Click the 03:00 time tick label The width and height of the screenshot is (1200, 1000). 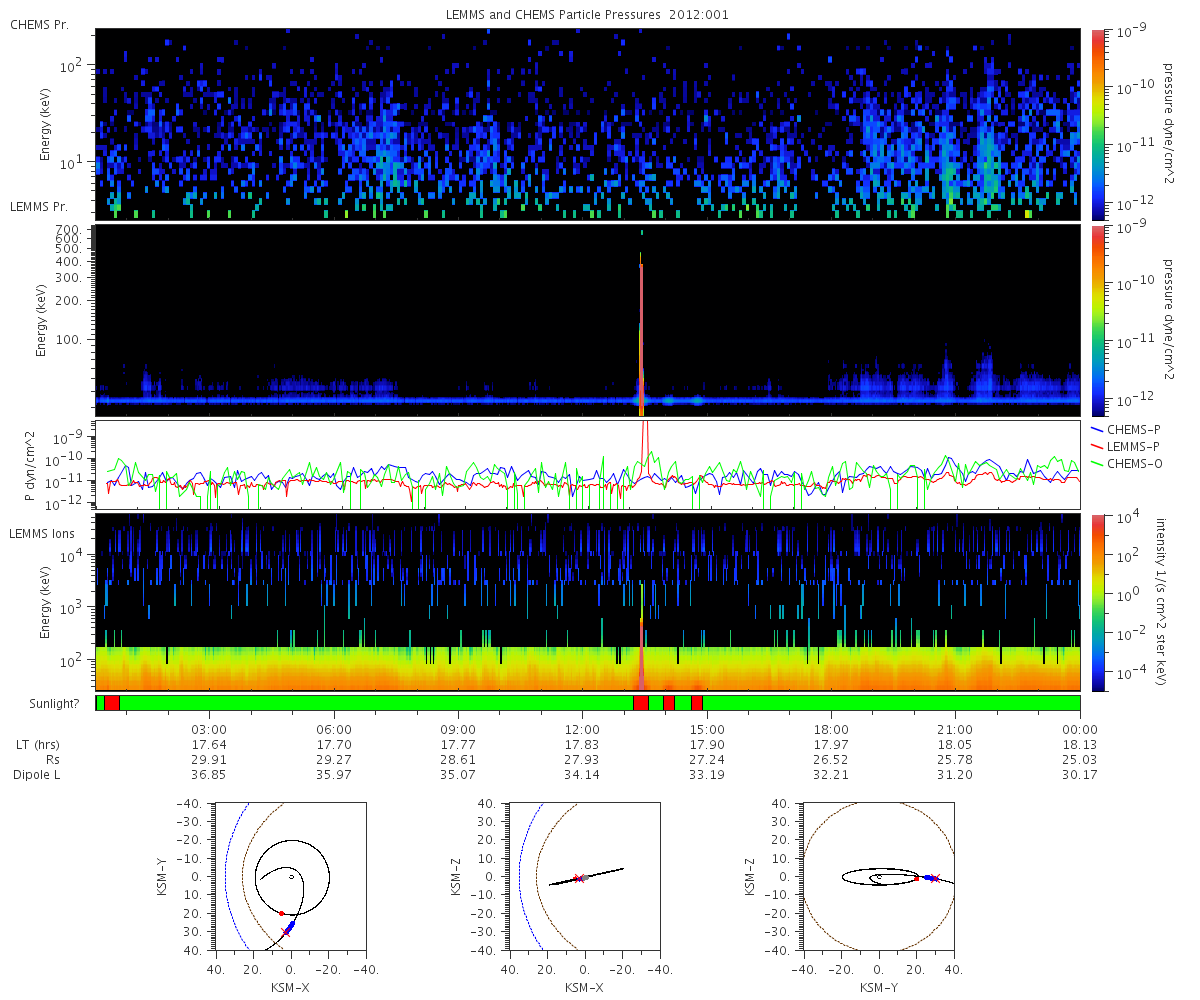(x=209, y=729)
